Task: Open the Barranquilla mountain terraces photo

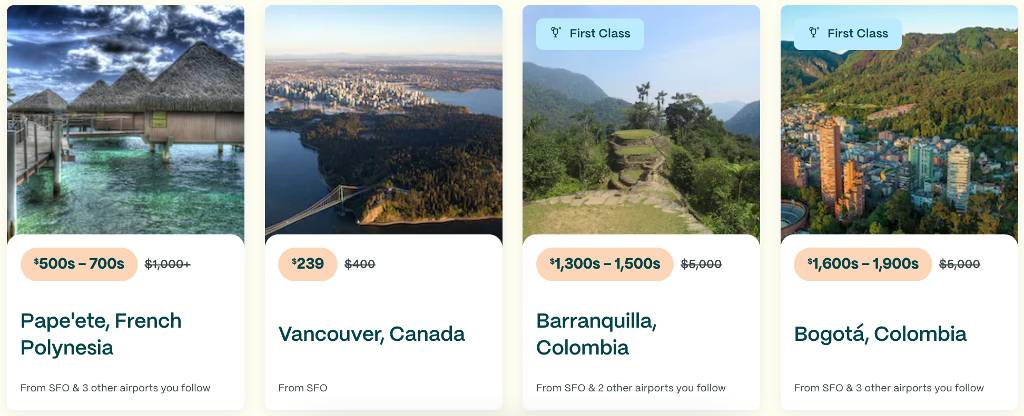Action: pos(641,123)
